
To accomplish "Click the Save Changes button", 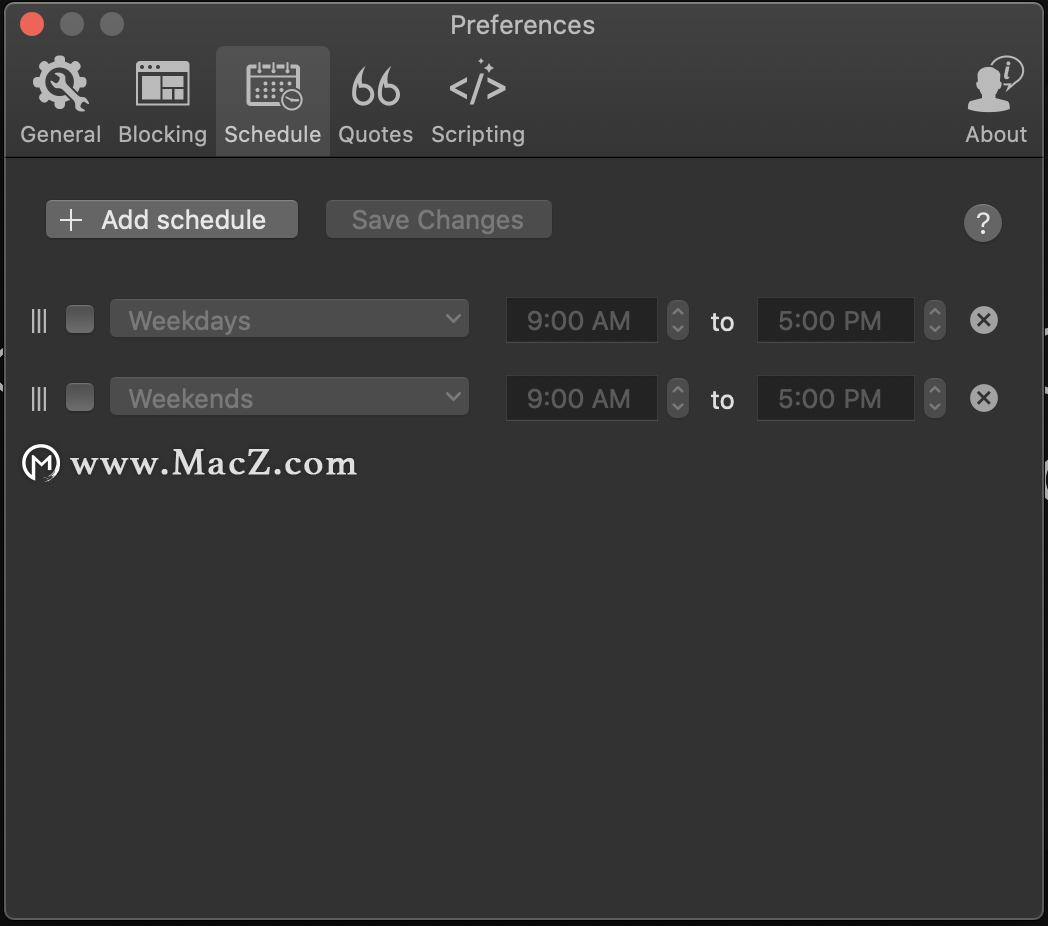I will click(438, 219).
